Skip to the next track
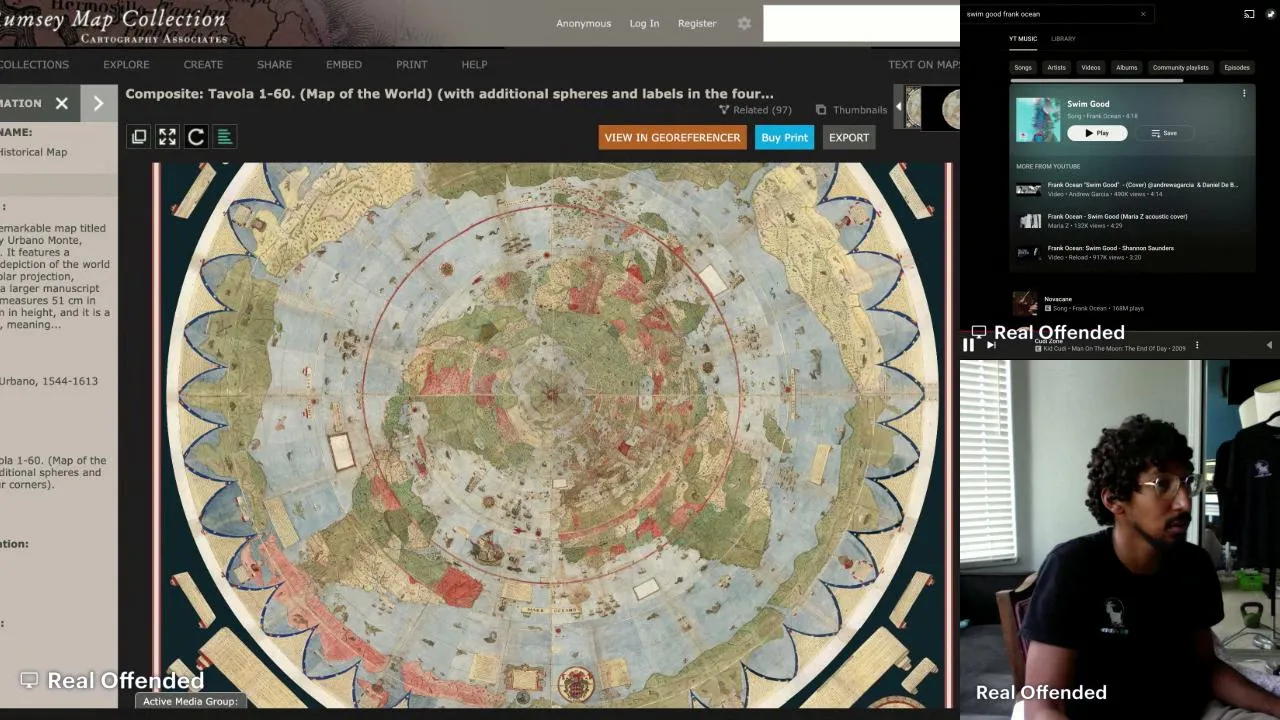 (991, 345)
